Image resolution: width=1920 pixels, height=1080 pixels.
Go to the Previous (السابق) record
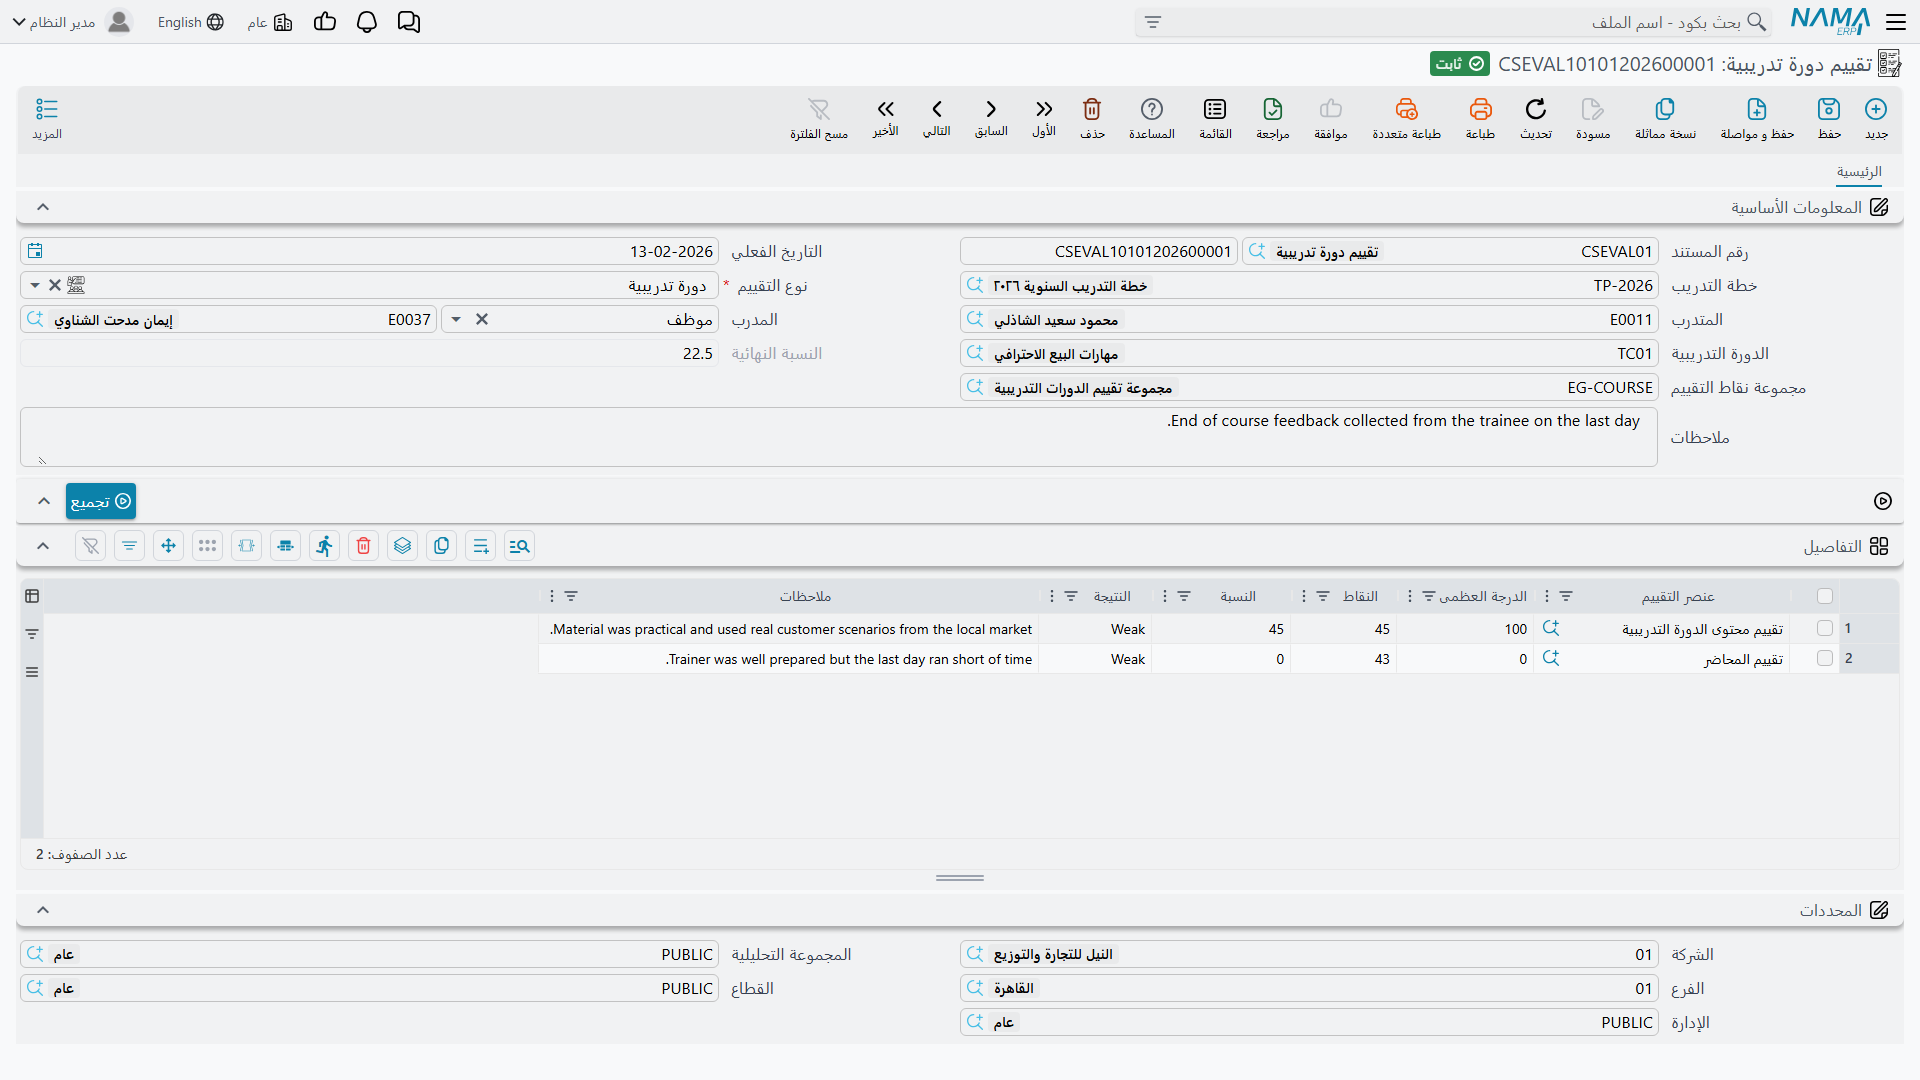991,109
